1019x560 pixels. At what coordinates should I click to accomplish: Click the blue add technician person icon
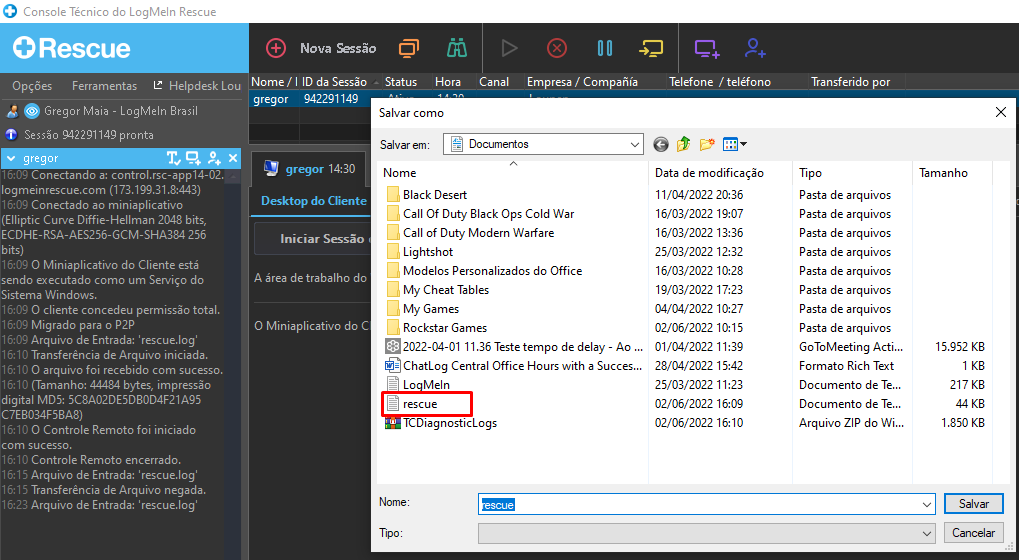click(x=755, y=48)
